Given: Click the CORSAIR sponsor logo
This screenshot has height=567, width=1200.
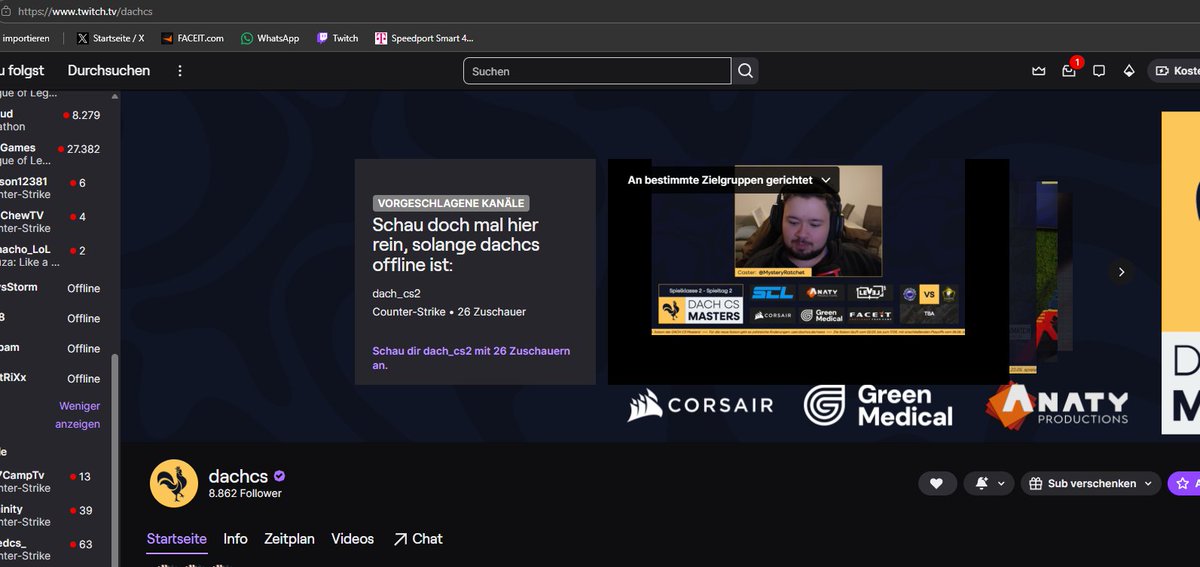Looking at the screenshot, I should point(700,405).
